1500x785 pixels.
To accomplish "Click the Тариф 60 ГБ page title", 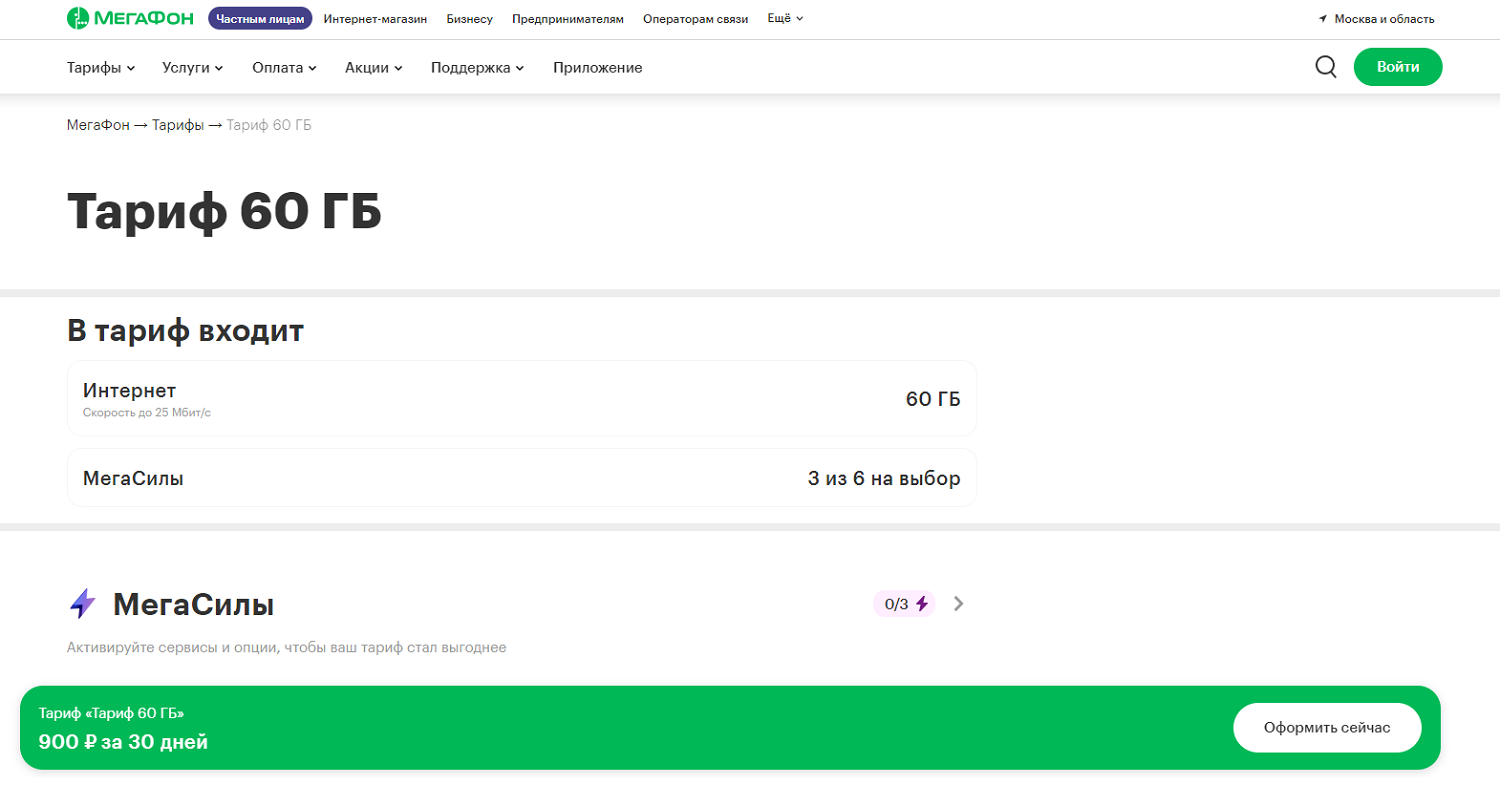I will pyautogui.click(x=225, y=211).
